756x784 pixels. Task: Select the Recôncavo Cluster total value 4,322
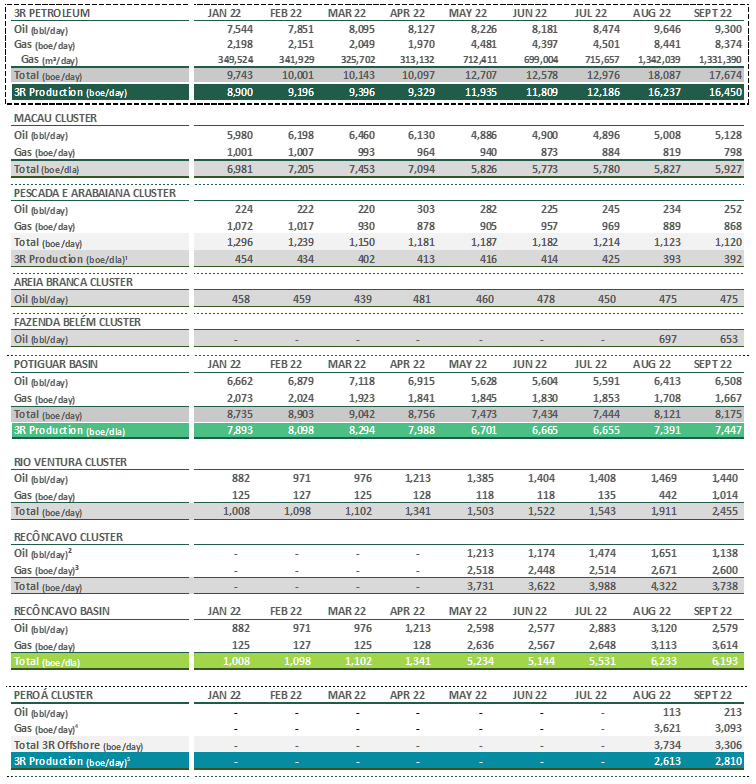664,586
